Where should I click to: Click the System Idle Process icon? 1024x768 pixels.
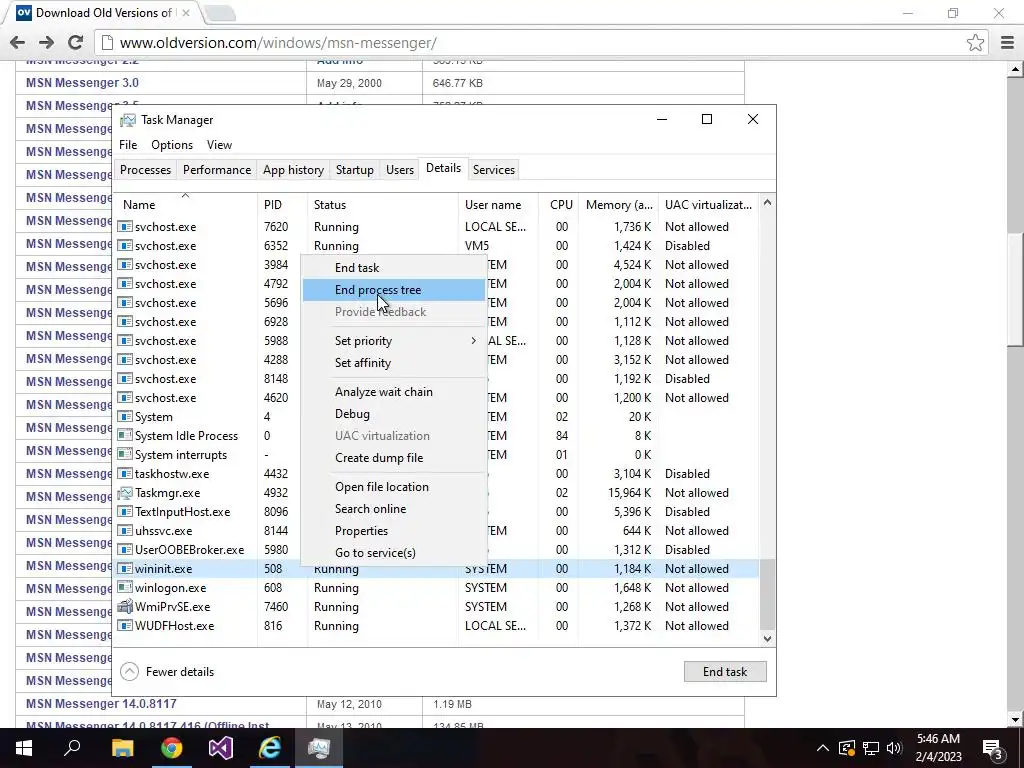point(125,436)
